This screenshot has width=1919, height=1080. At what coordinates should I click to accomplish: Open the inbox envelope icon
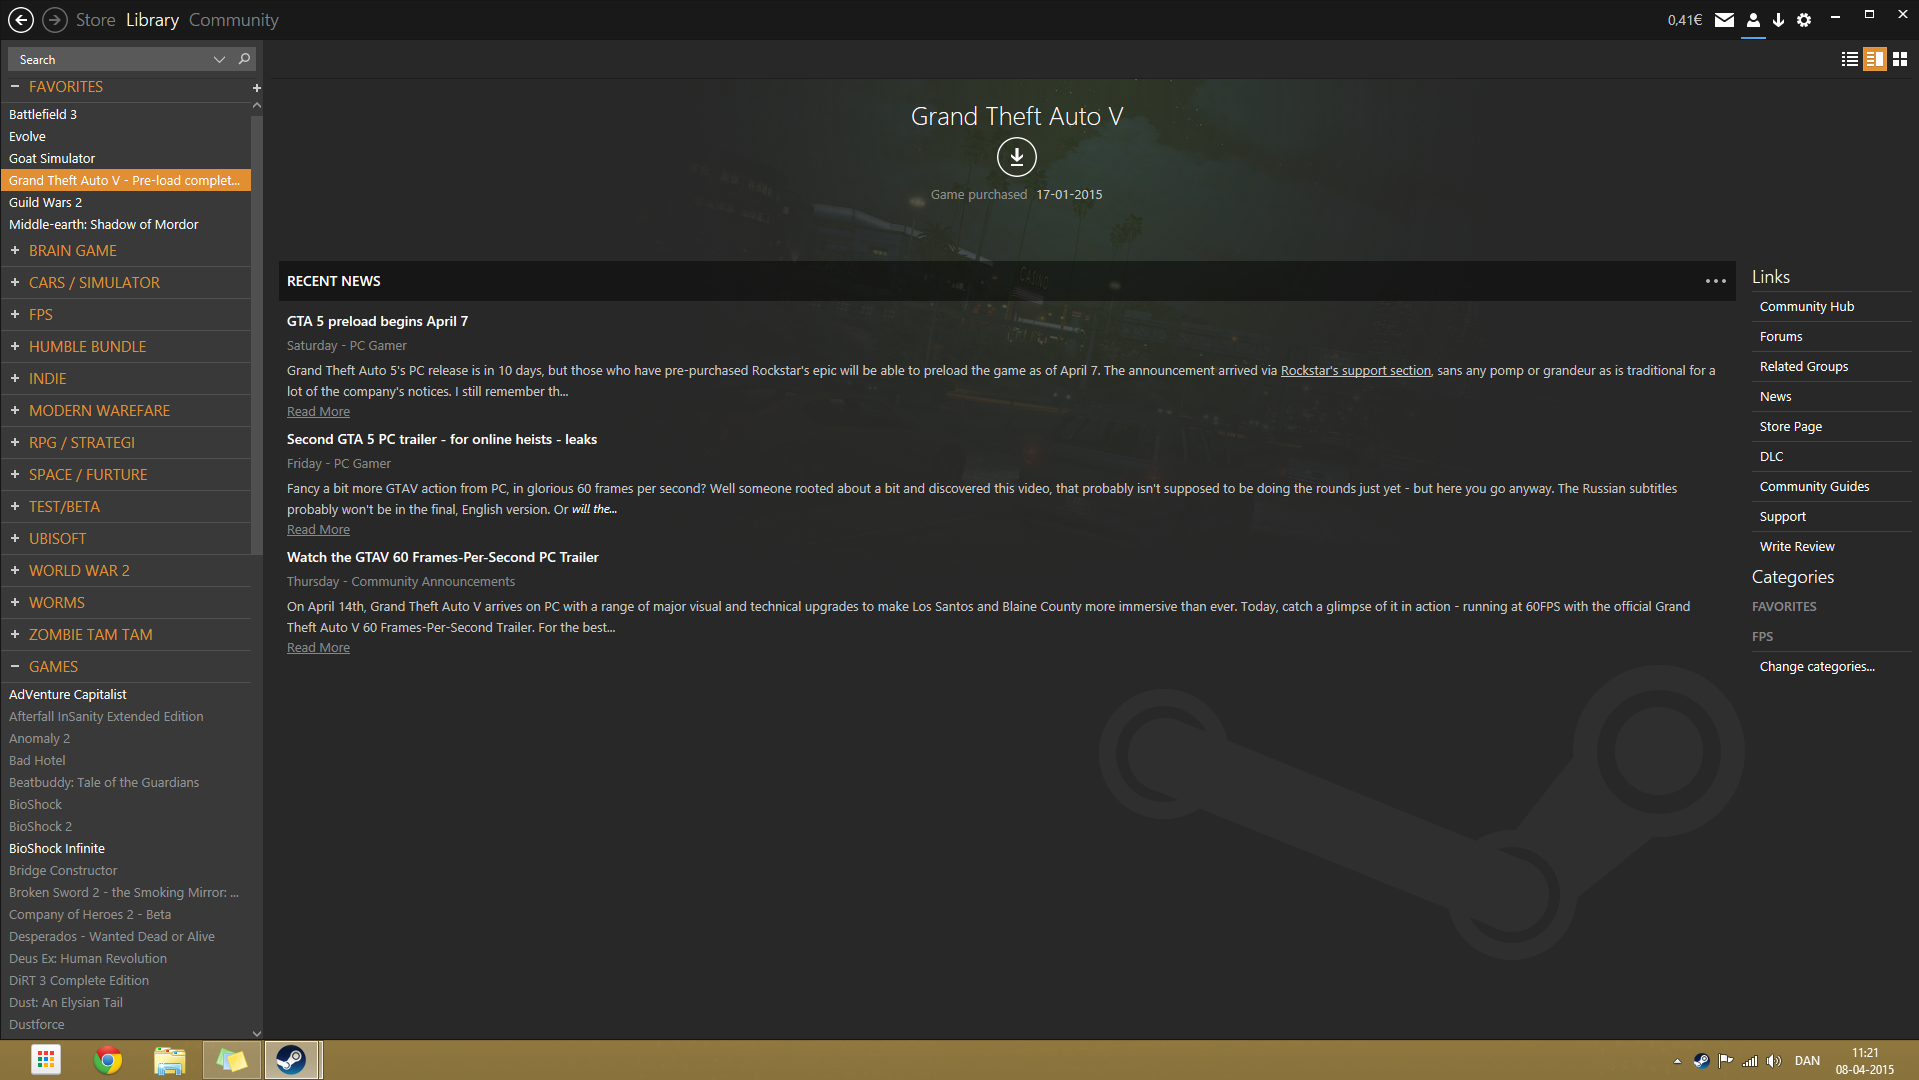click(1724, 20)
